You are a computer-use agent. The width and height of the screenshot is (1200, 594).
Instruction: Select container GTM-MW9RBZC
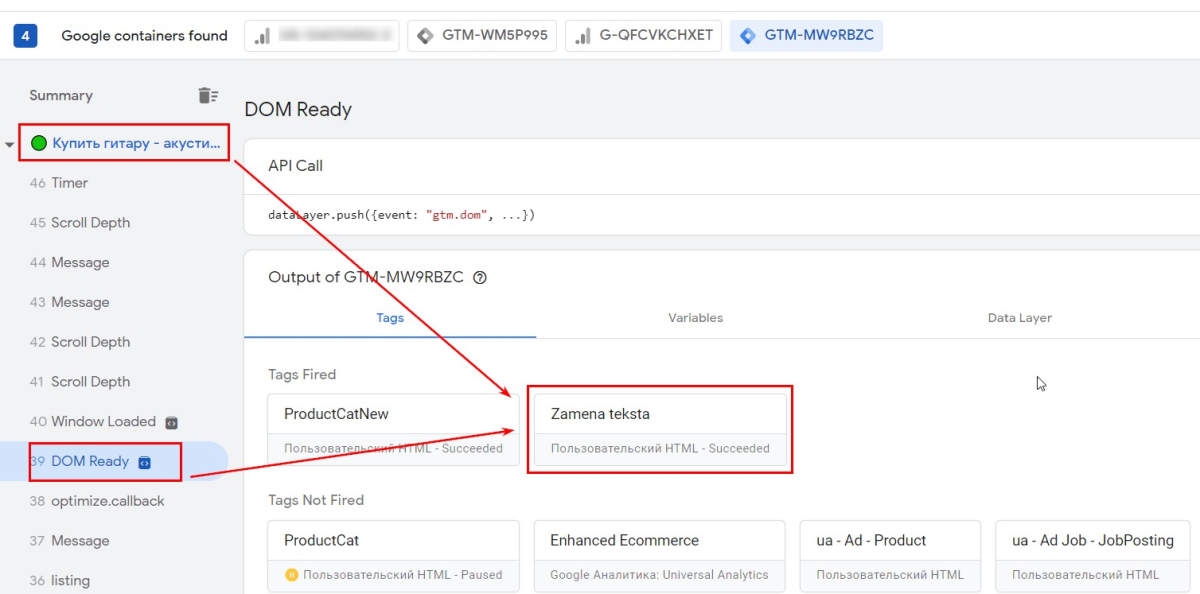(x=806, y=36)
